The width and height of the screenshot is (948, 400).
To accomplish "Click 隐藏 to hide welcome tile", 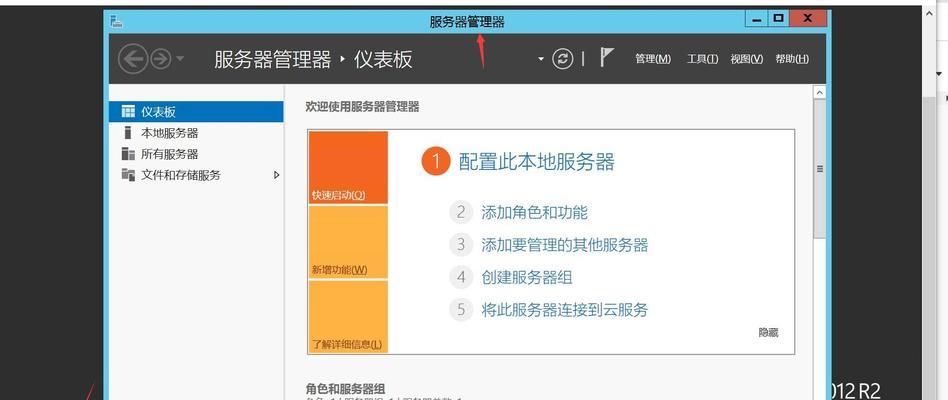I will [768, 332].
